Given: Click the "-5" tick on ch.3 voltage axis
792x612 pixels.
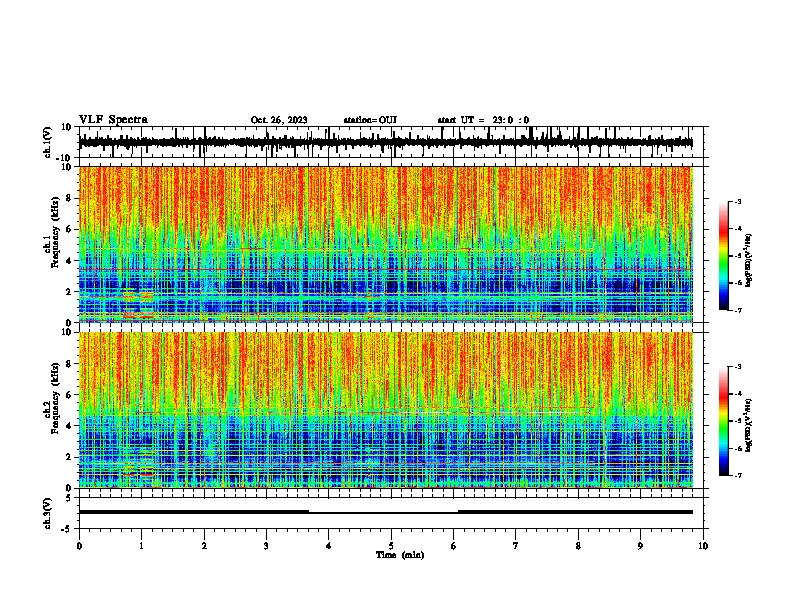Looking at the screenshot, I should tap(67, 529).
